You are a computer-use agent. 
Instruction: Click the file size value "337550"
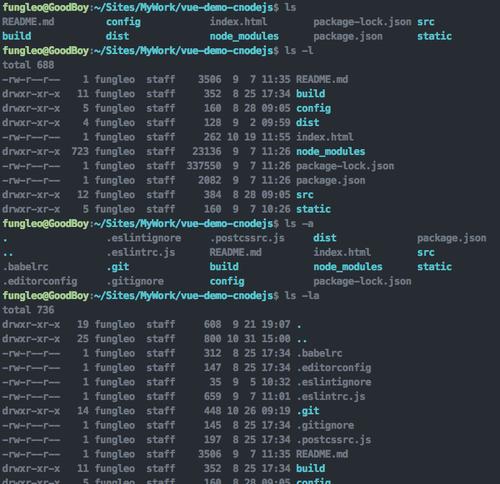(204, 166)
